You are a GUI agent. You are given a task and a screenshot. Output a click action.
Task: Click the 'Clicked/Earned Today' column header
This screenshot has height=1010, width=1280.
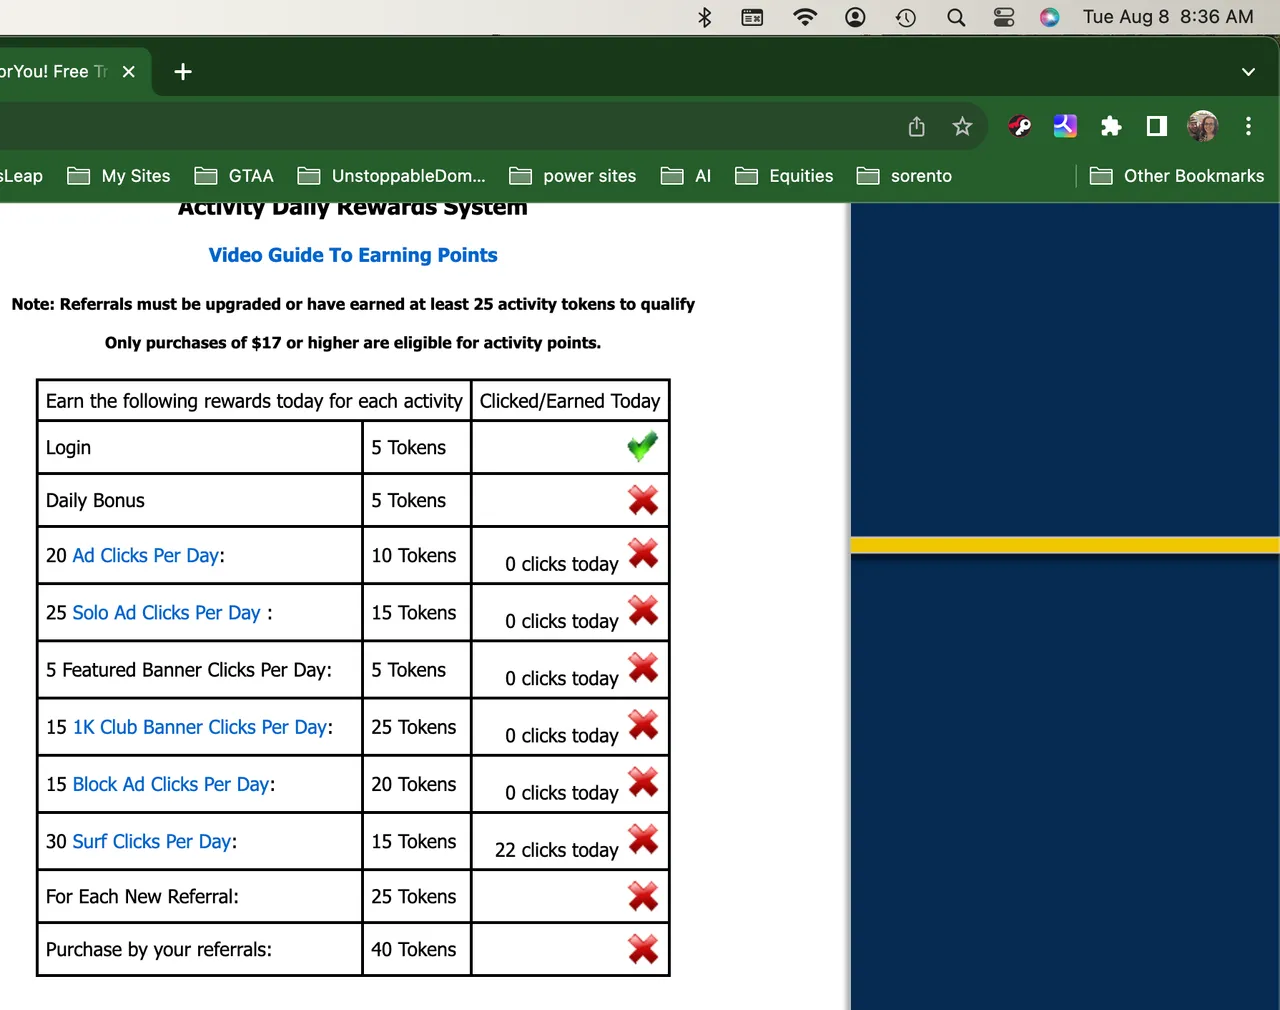click(x=570, y=401)
